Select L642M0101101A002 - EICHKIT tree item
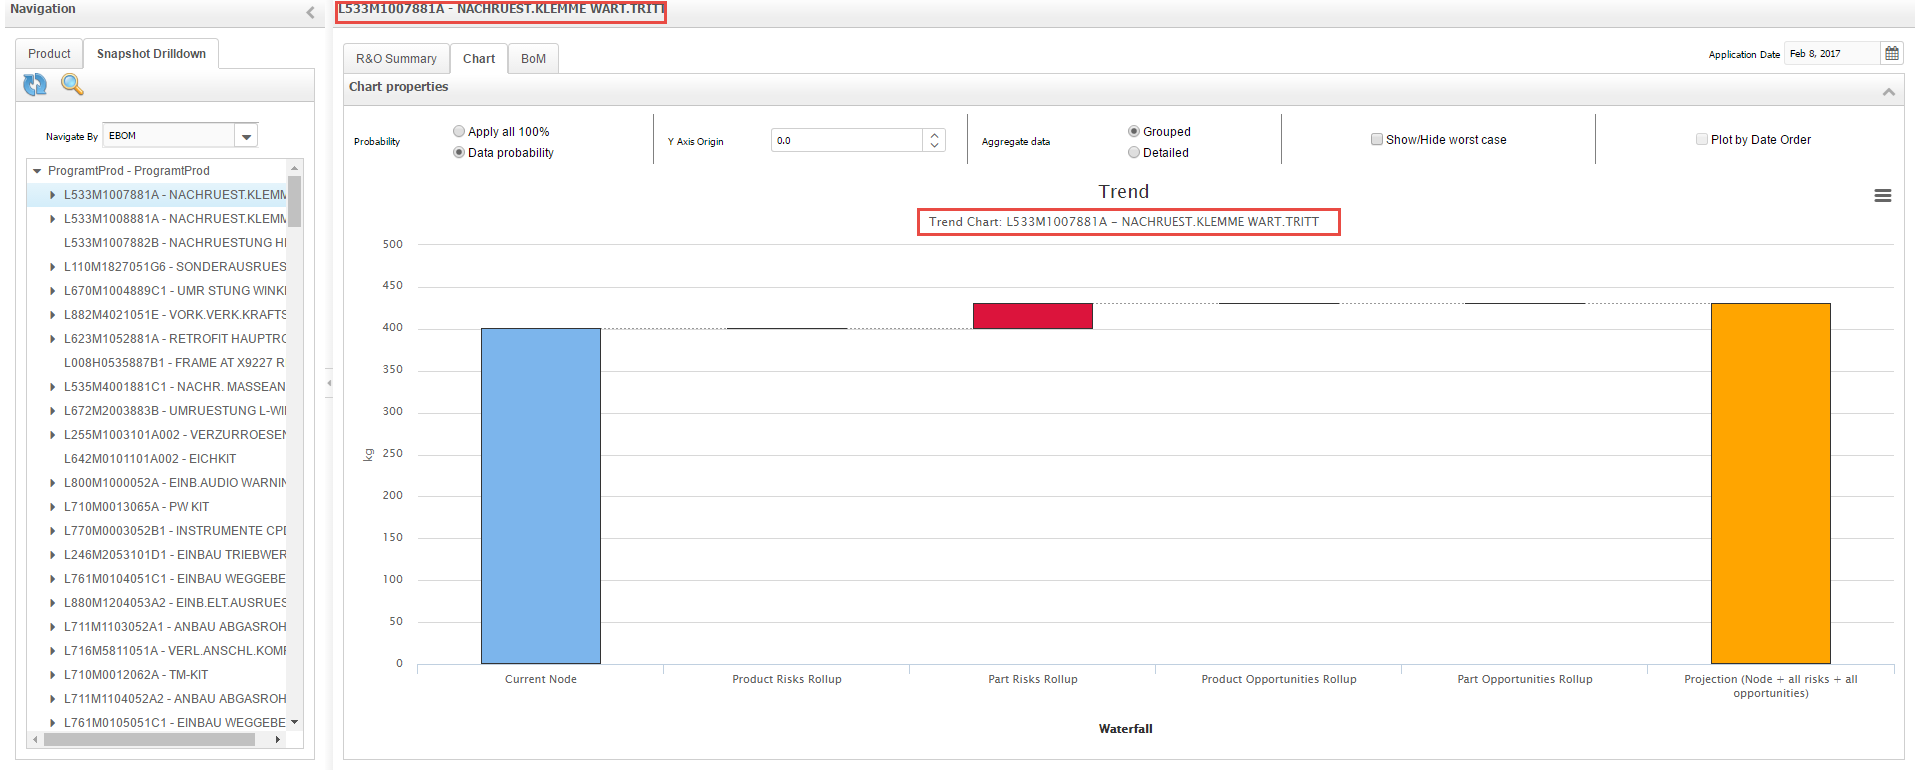The height and width of the screenshot is (770, 1917). click(150, 459)
